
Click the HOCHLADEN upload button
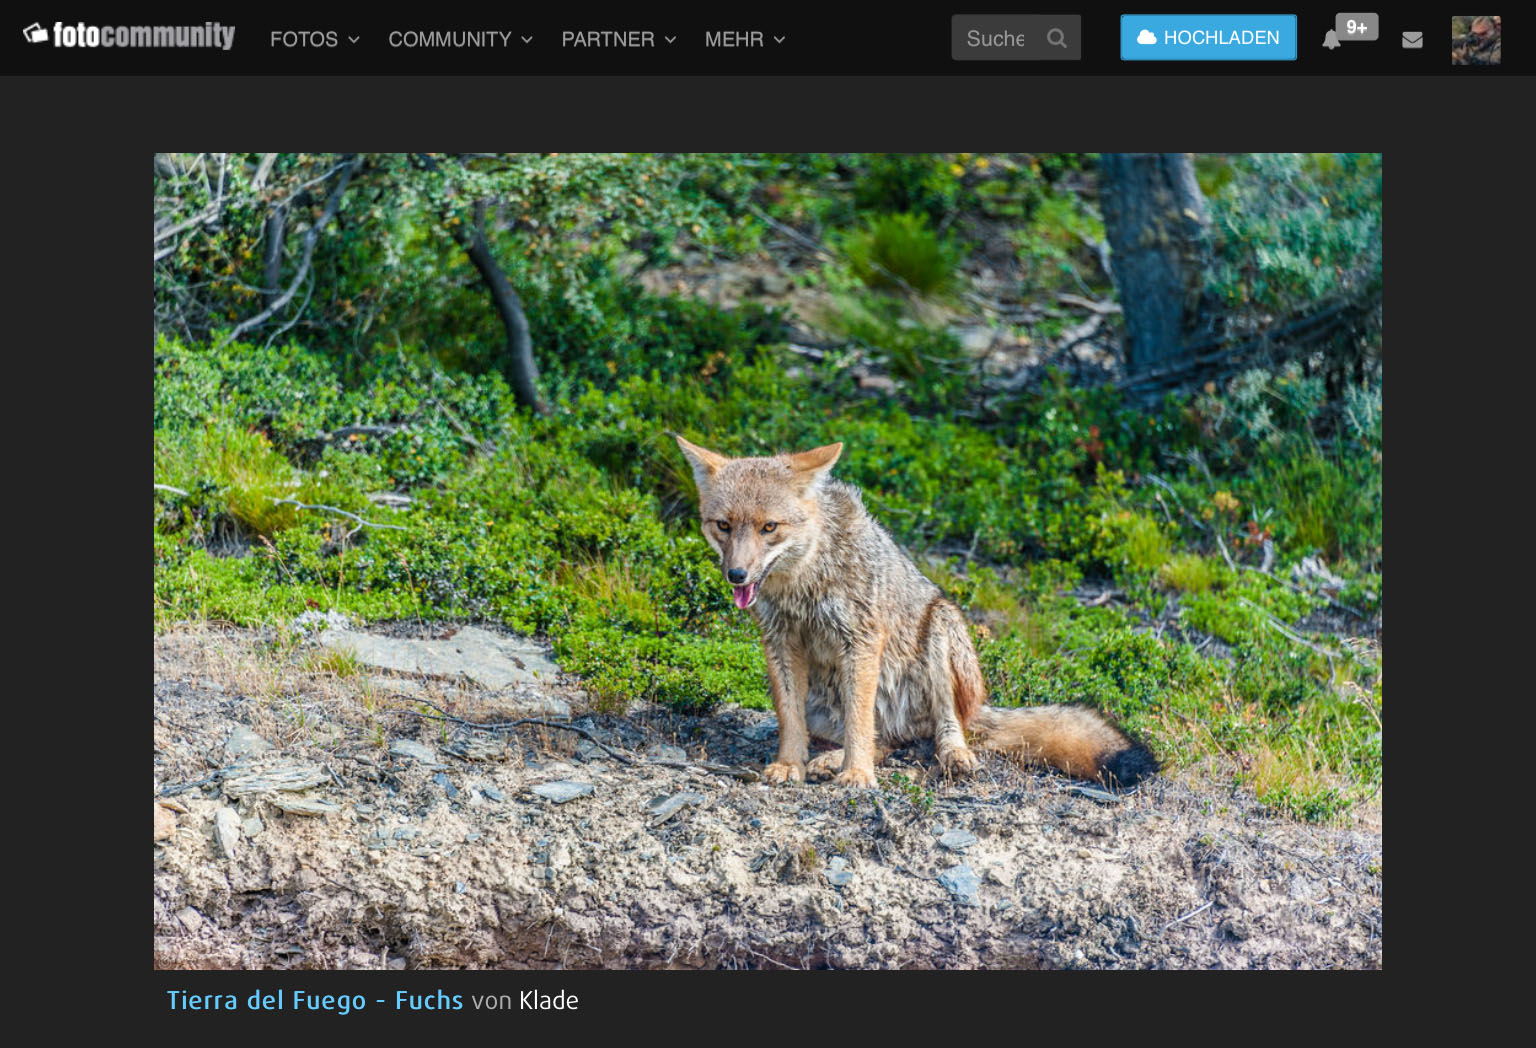pyautogui.click(x=1208, y=37)
